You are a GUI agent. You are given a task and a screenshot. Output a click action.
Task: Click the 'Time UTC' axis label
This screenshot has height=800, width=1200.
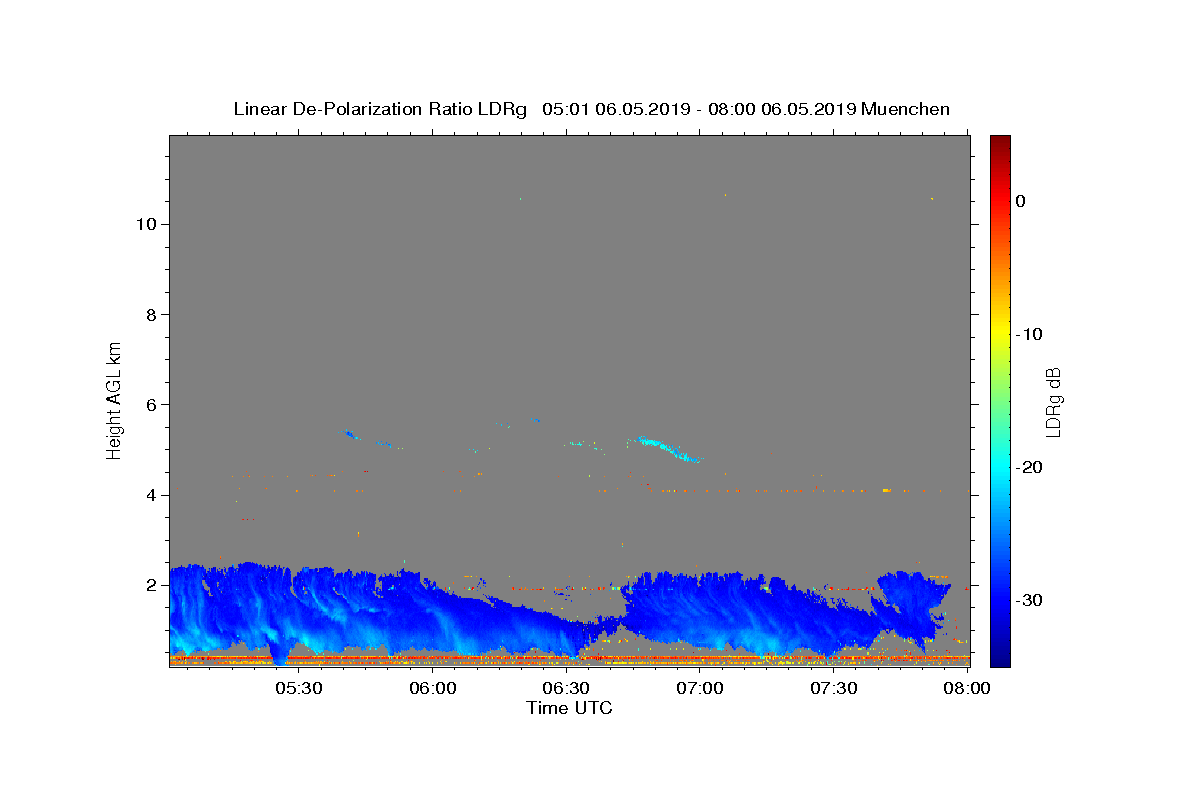coord(569,708)
